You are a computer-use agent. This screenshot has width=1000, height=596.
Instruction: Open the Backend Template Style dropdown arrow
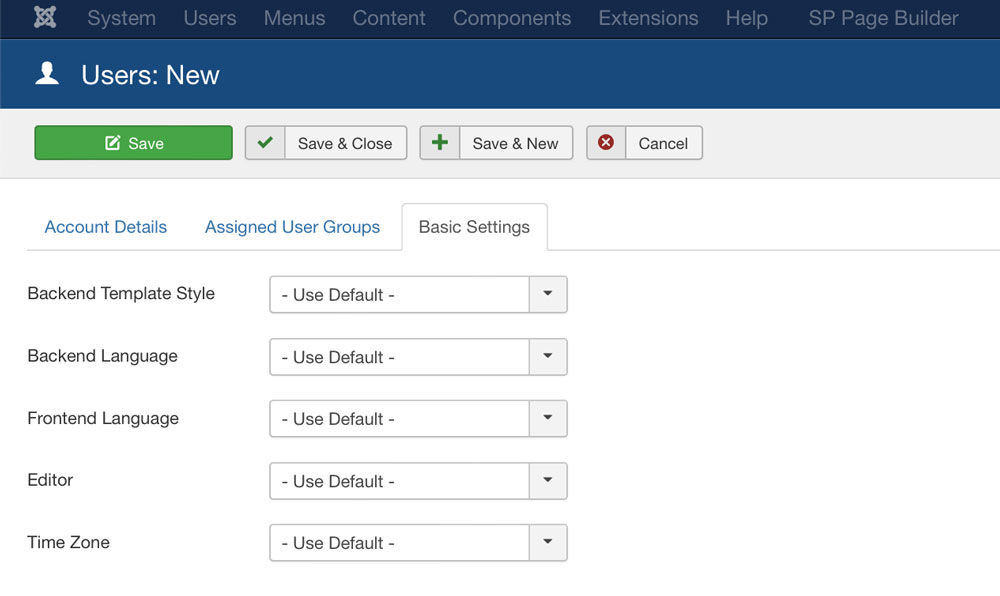547,294
